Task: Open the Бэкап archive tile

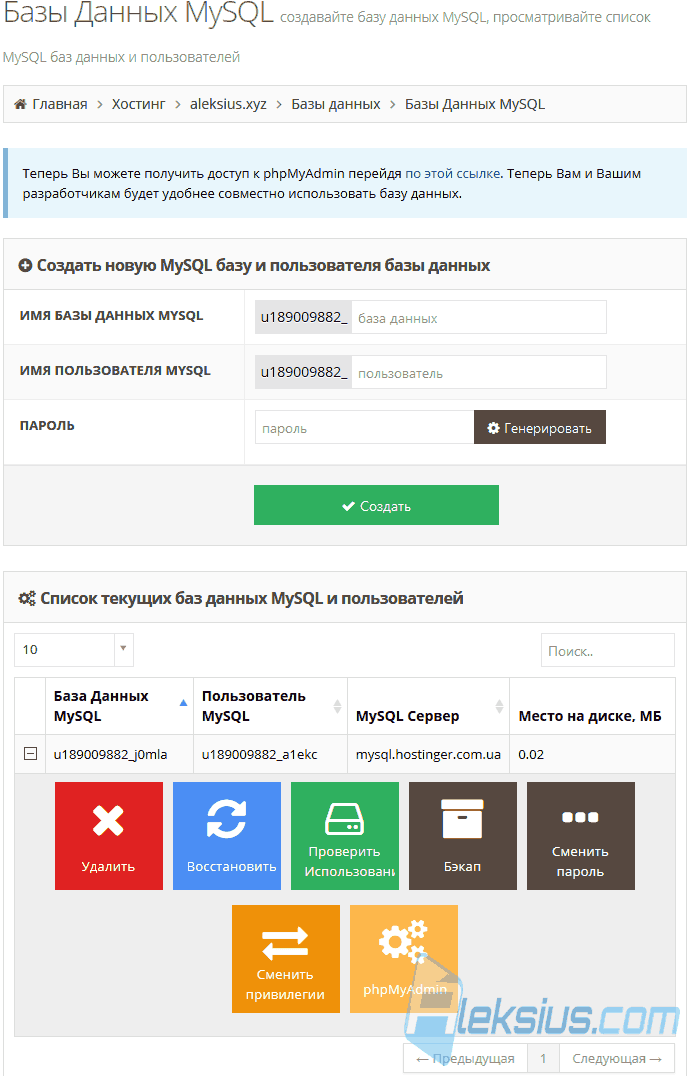Action: (x=462, y=835)
